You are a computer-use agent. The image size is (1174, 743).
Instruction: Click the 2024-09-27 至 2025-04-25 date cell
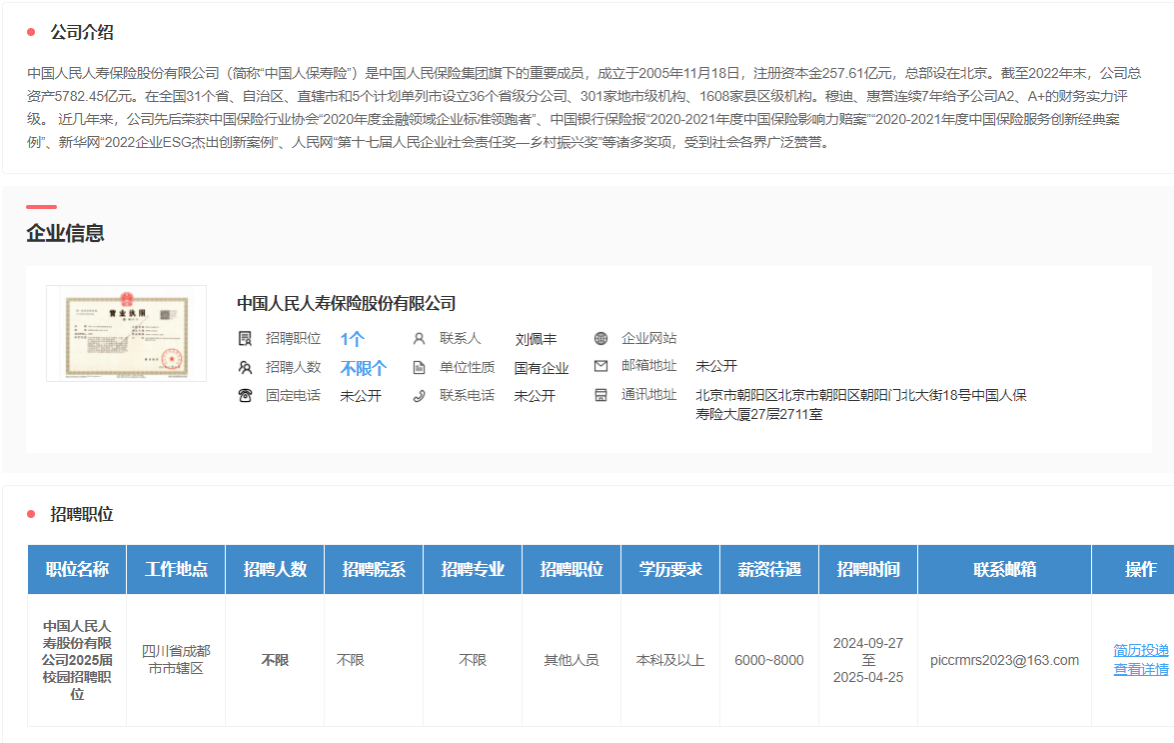tap(868, 660)
